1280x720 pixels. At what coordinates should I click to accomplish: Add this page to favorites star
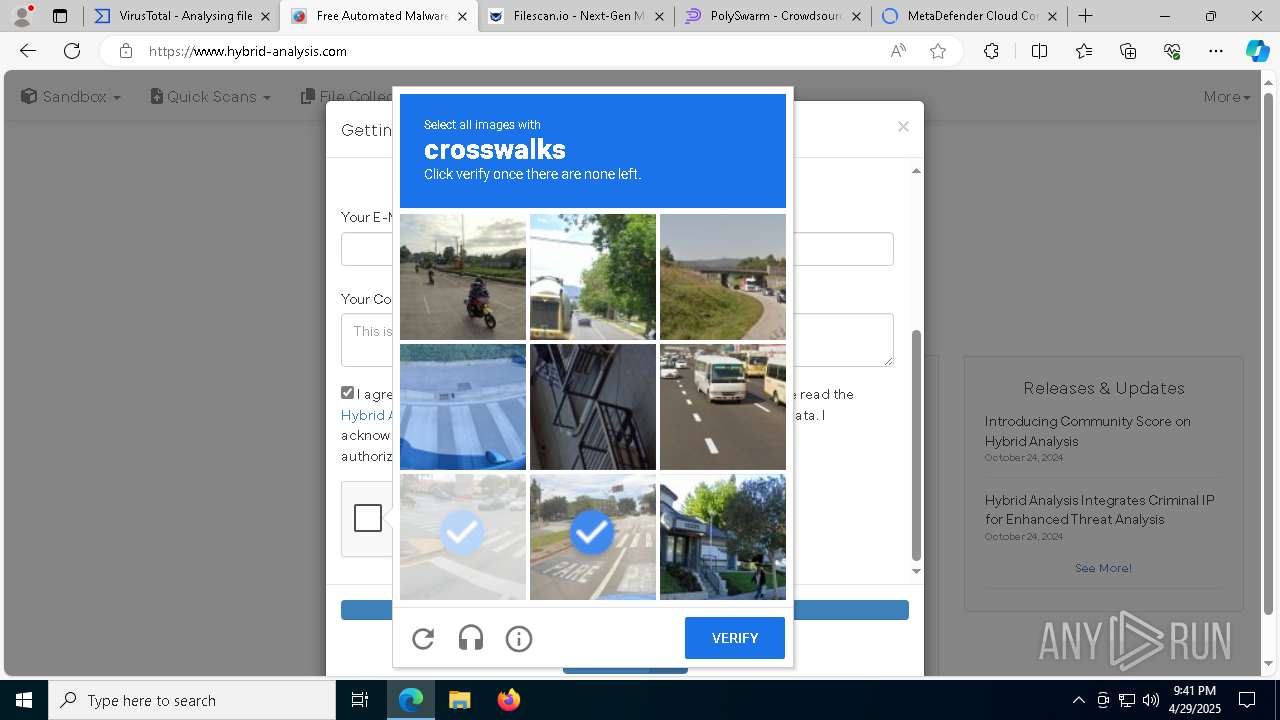(938, 51)
